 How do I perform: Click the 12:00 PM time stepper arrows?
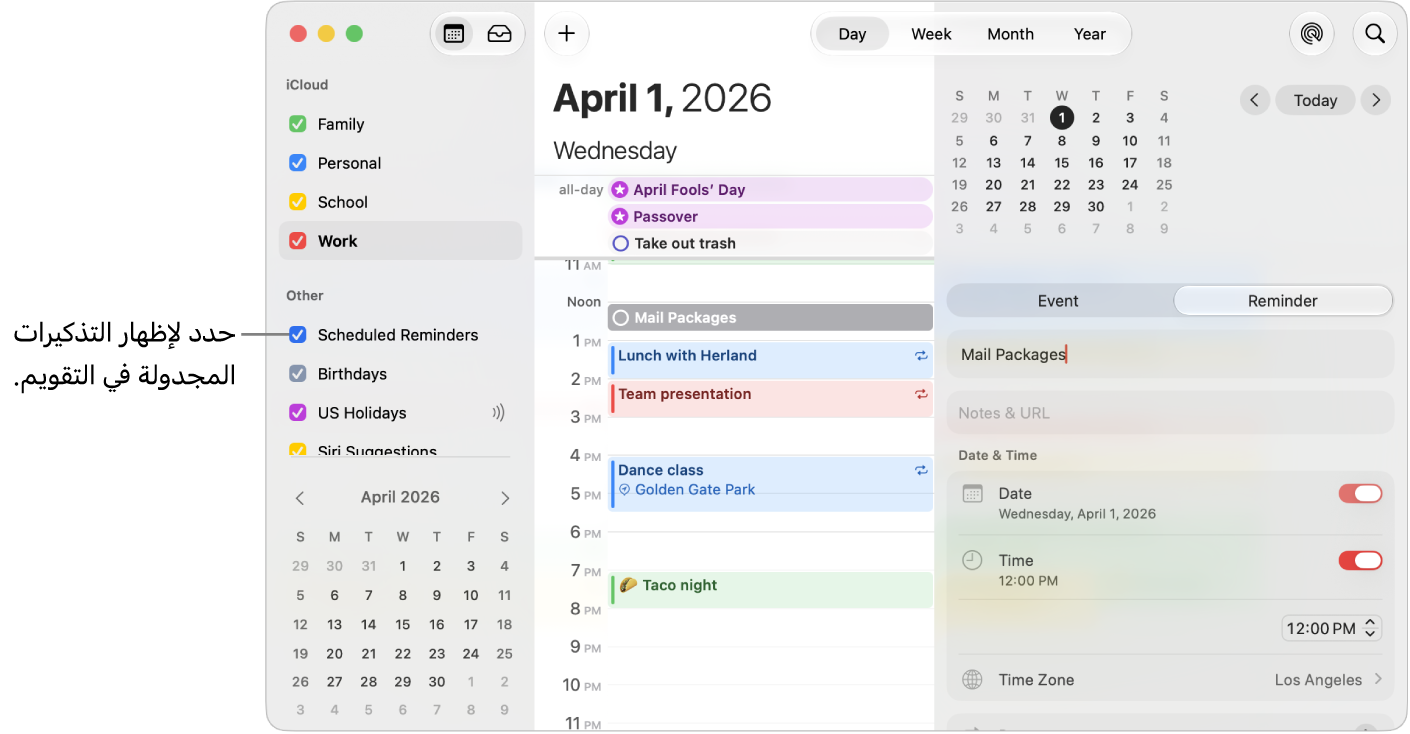[1371, 628]
